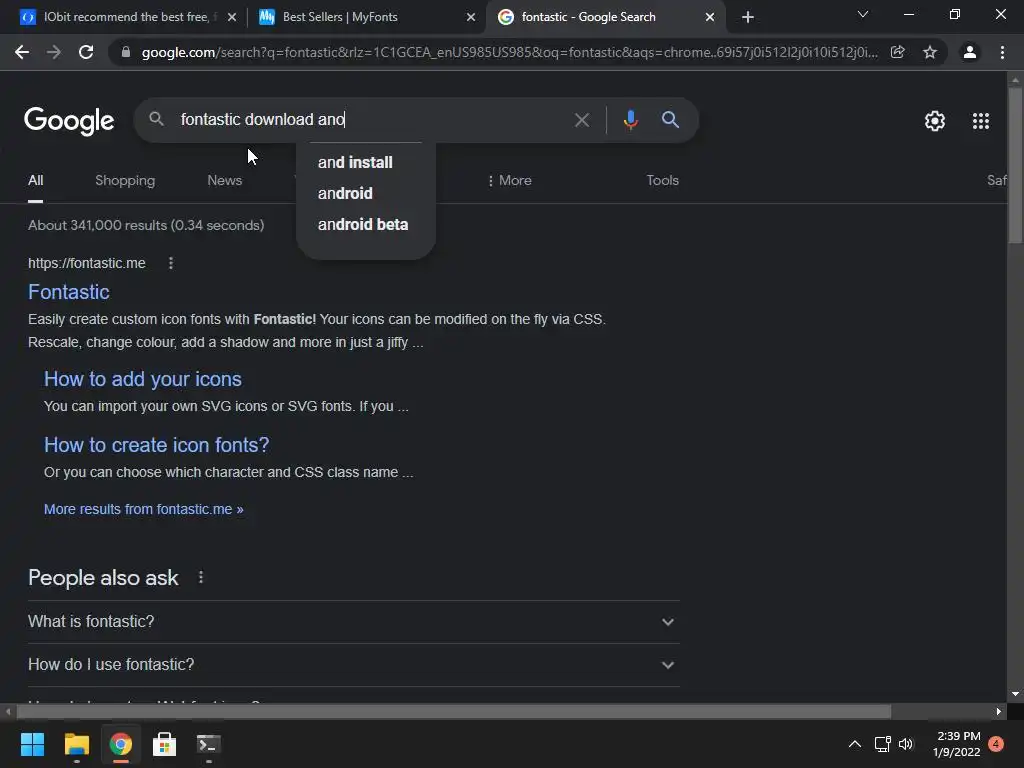Open the tab search chevron

tap(863, 14)
